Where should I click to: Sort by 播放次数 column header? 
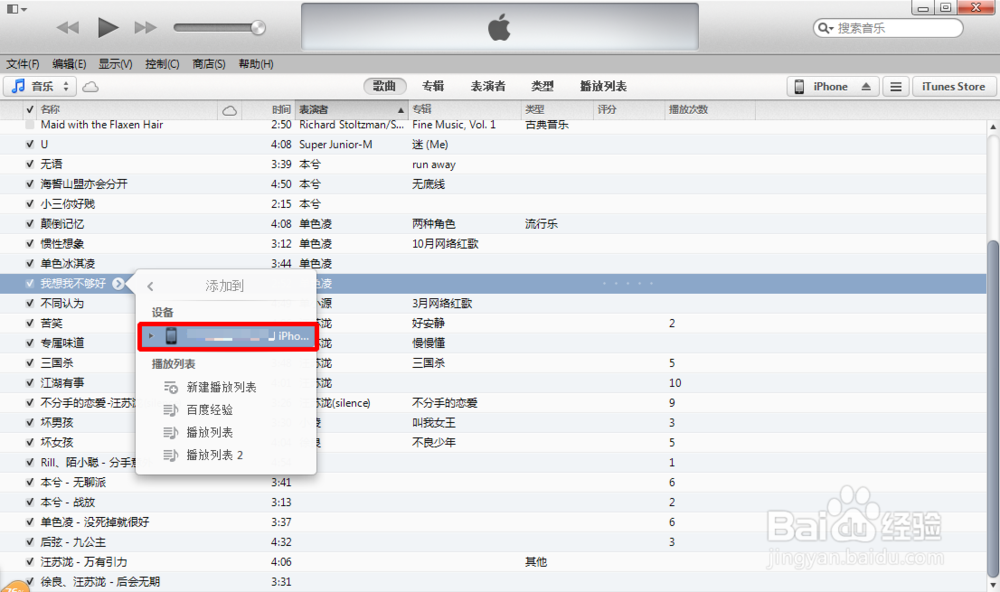coord(709,109)
